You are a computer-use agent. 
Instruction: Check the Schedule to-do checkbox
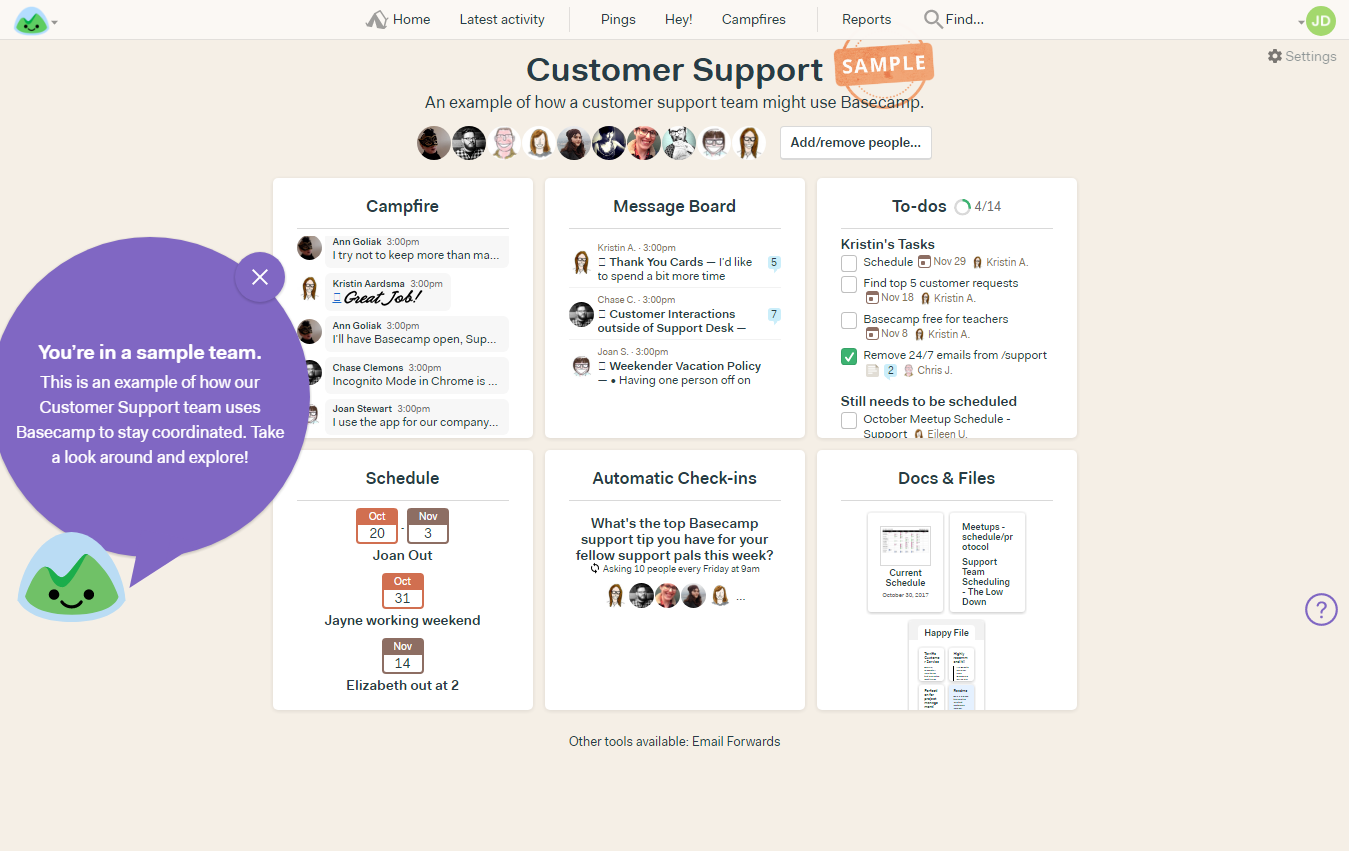click(849, 263)
